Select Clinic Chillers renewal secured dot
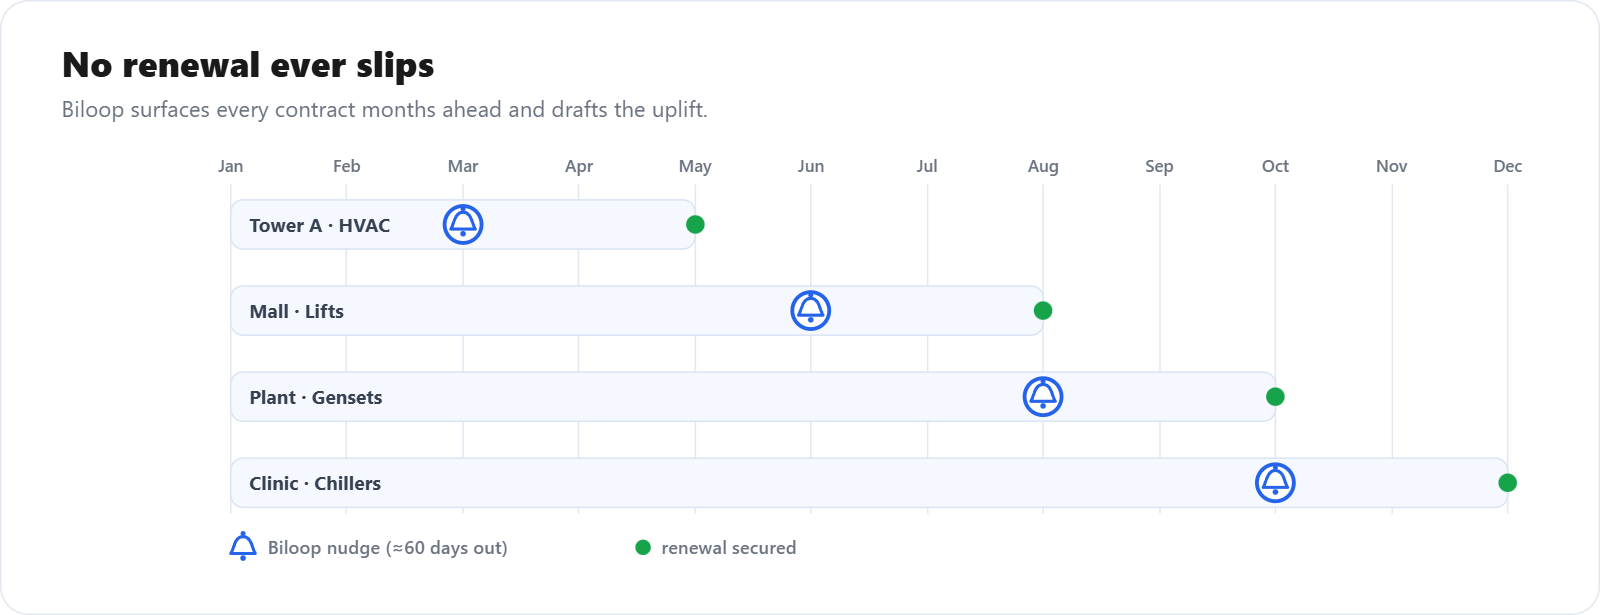The image size is (1600, 615). [1507, 482]
